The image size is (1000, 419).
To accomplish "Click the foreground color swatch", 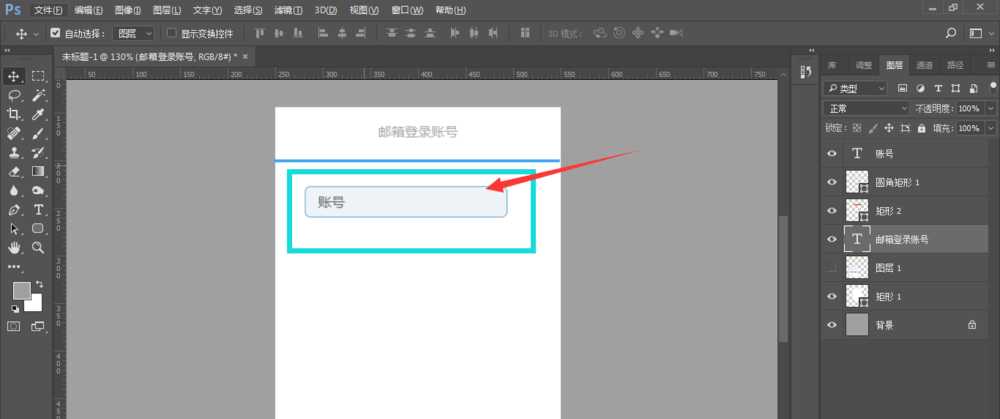I will click(x=20, y=290).
